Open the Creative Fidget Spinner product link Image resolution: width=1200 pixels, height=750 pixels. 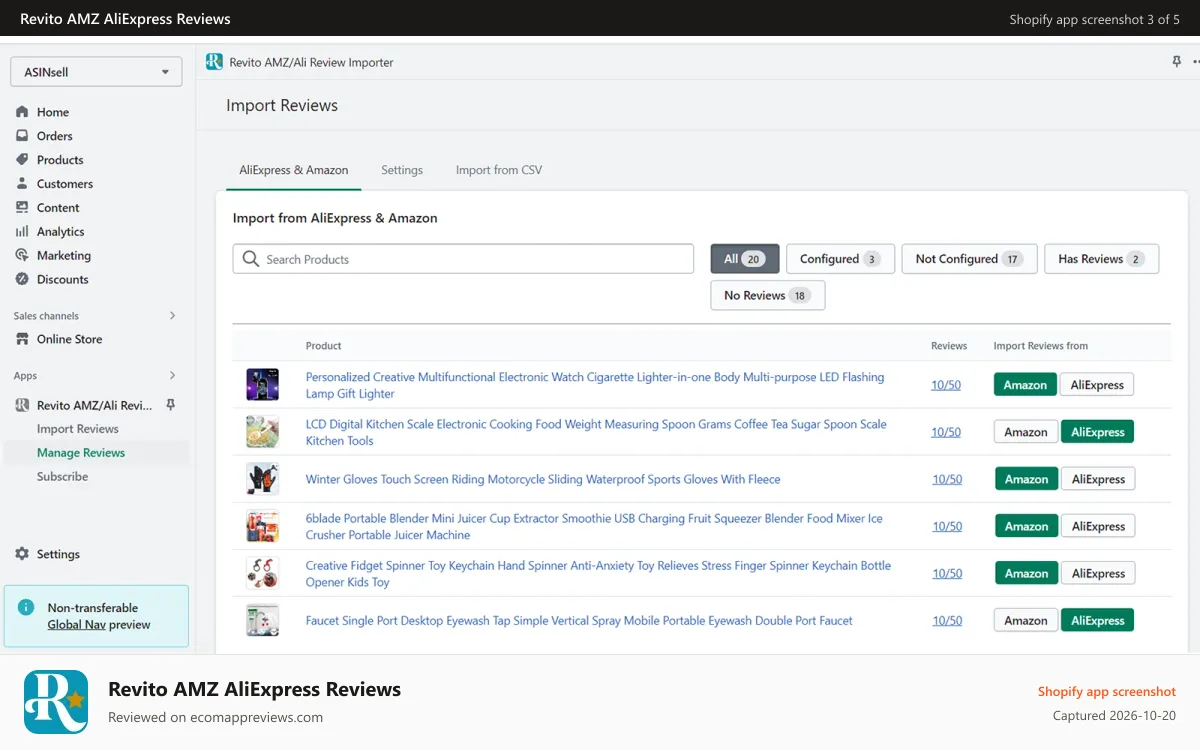click(x=598, y=573)
